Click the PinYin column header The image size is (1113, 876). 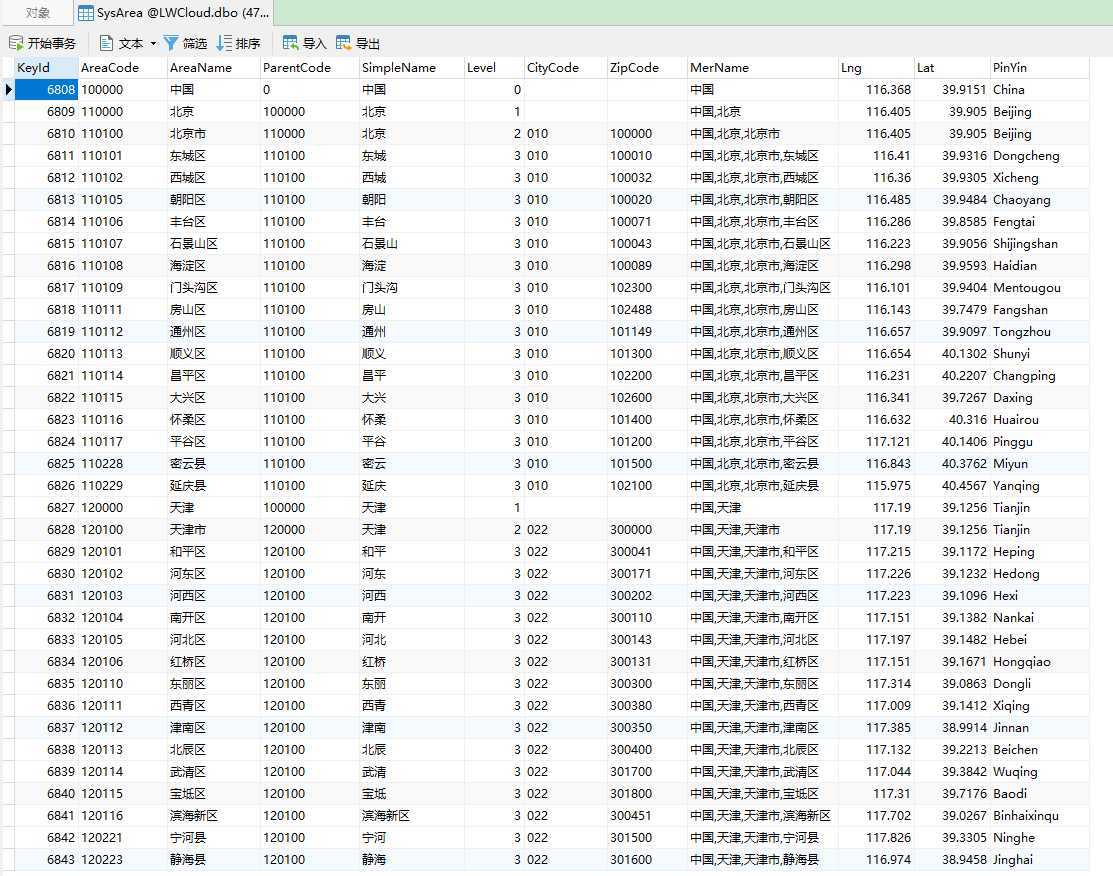(x=1039, y=67)
